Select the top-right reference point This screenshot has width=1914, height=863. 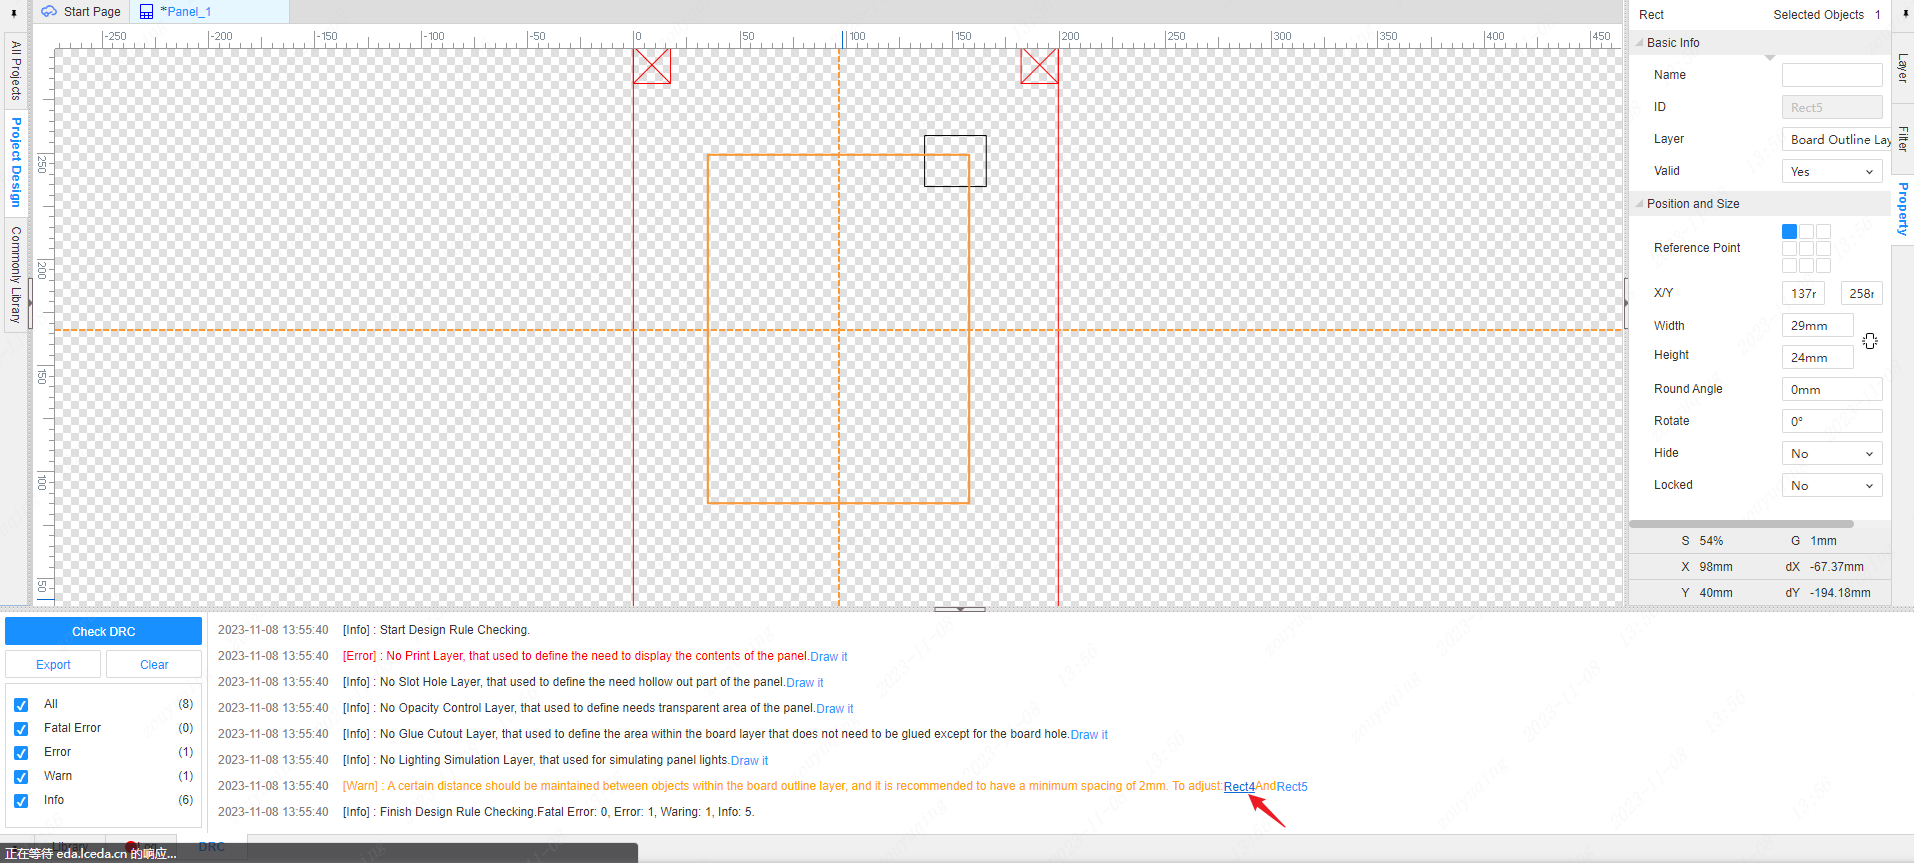[x=1823, y=231]
